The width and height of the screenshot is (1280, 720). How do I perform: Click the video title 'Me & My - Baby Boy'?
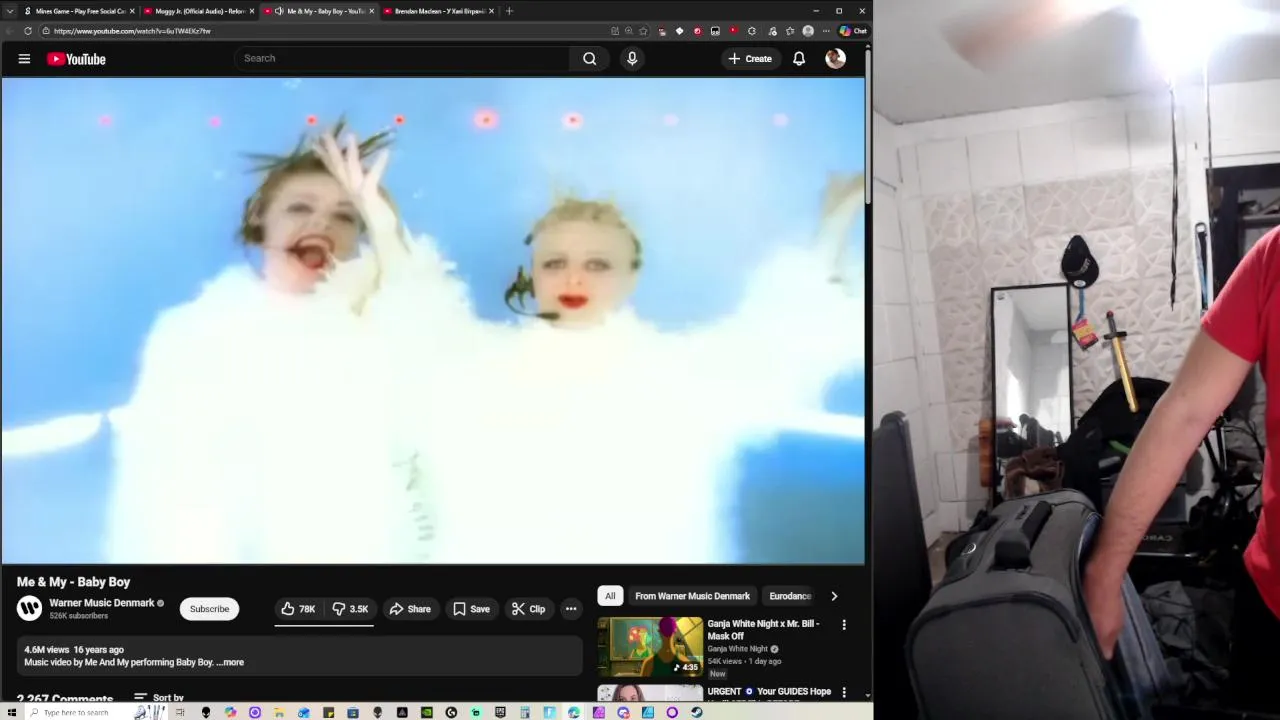pyautogui.click(x=73, y=582)
